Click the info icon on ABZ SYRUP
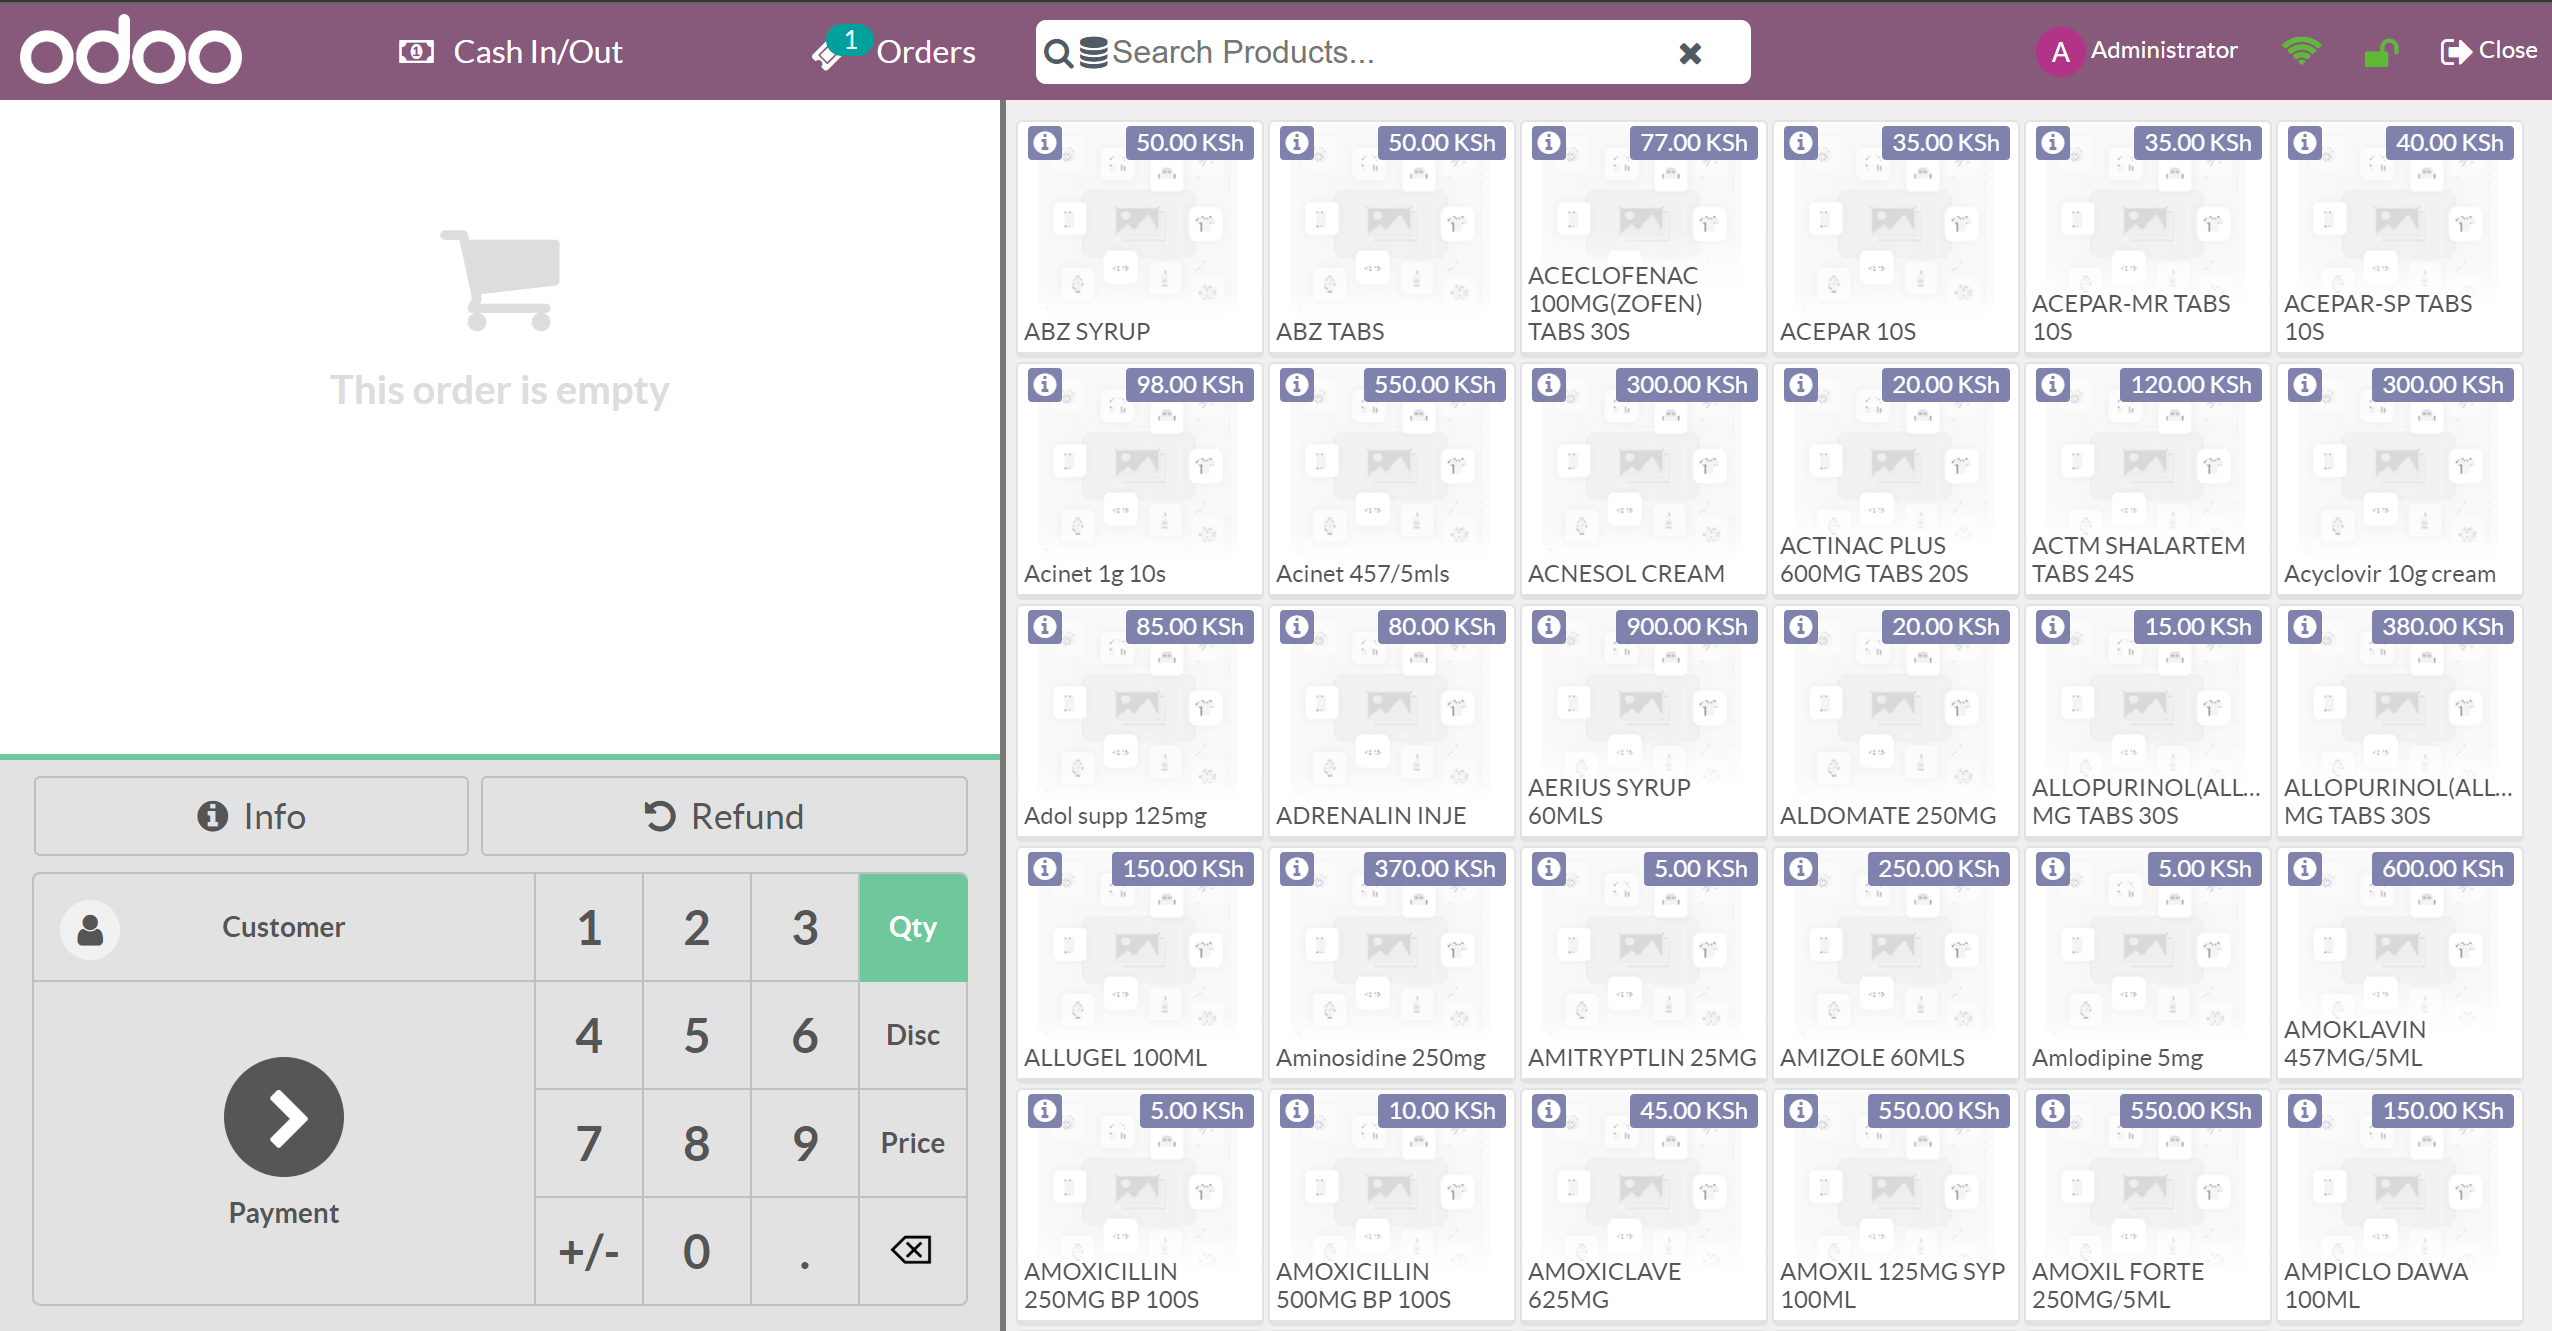The height and width of the screenshot is (1331, 2552). (1045, 143)
